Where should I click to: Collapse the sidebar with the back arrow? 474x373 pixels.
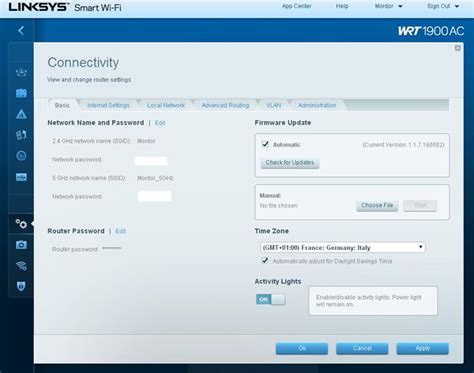tap(21, 31)
